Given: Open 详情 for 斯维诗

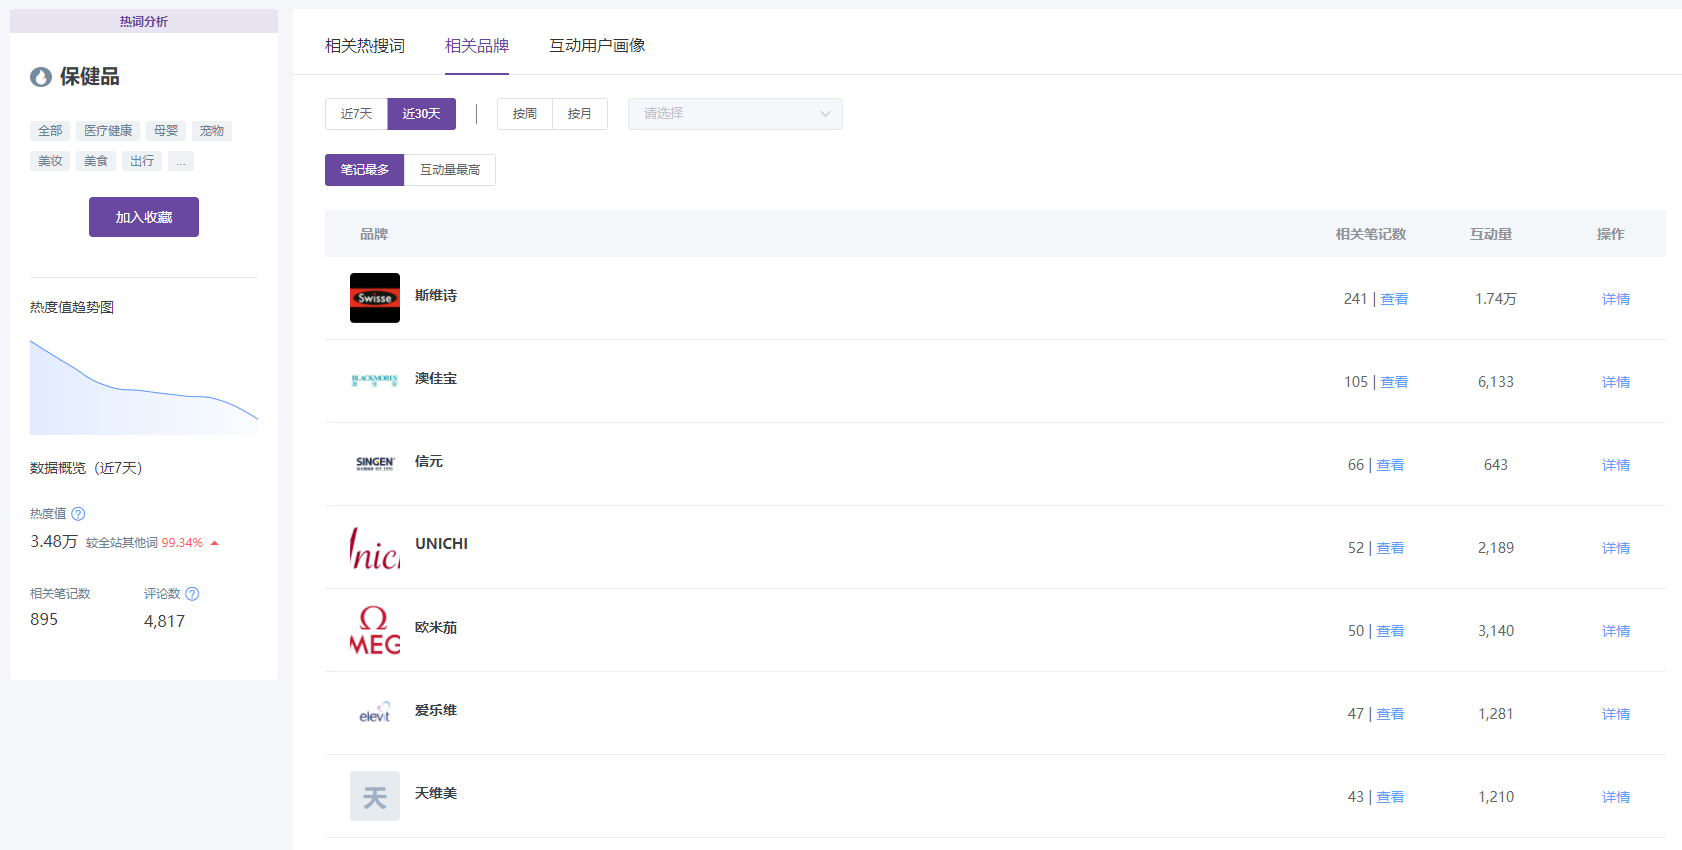Looking at the screenshot, I should click(x=1616, y=299).
